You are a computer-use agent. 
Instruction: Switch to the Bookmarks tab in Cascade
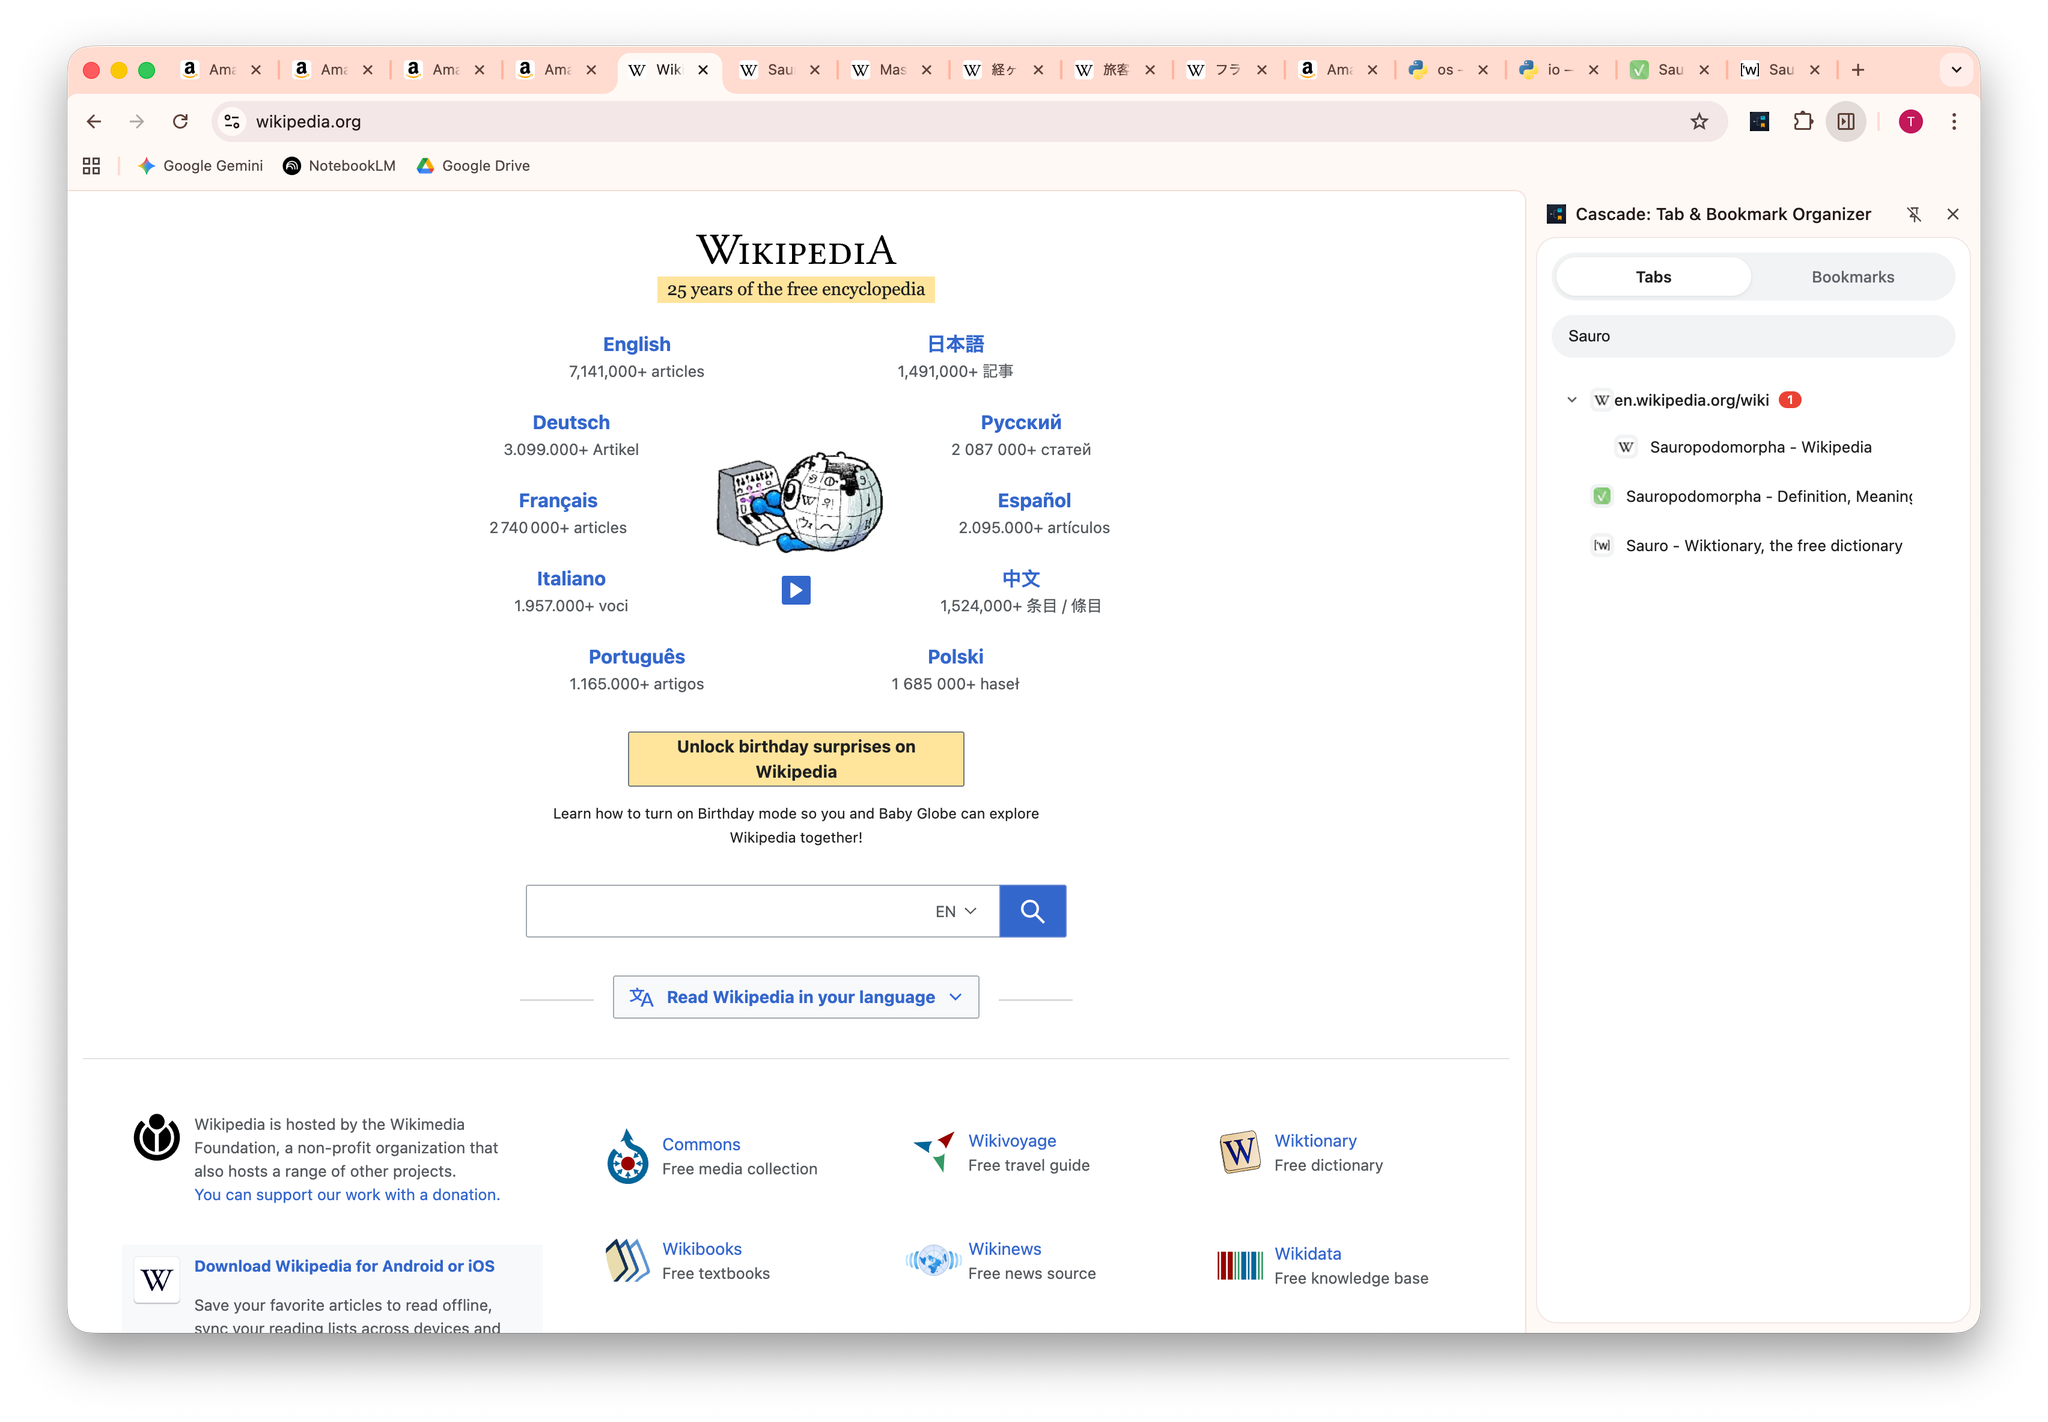pyautogui.click(x=1852, y=277)
